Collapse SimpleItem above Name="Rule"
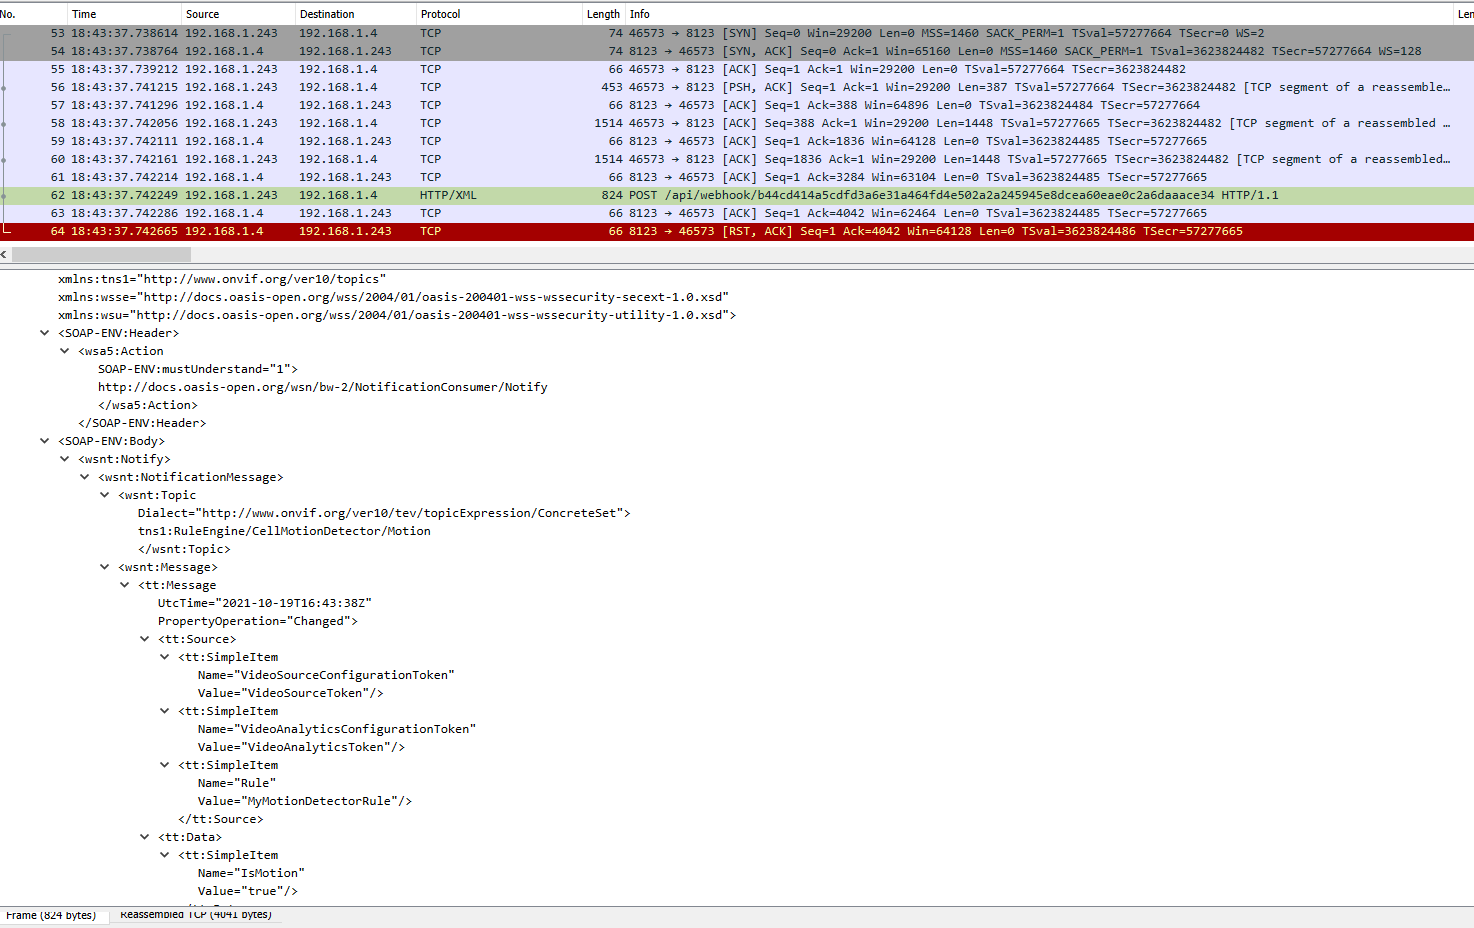Viewport: 1474px width, 928px height. click(165, 765)
